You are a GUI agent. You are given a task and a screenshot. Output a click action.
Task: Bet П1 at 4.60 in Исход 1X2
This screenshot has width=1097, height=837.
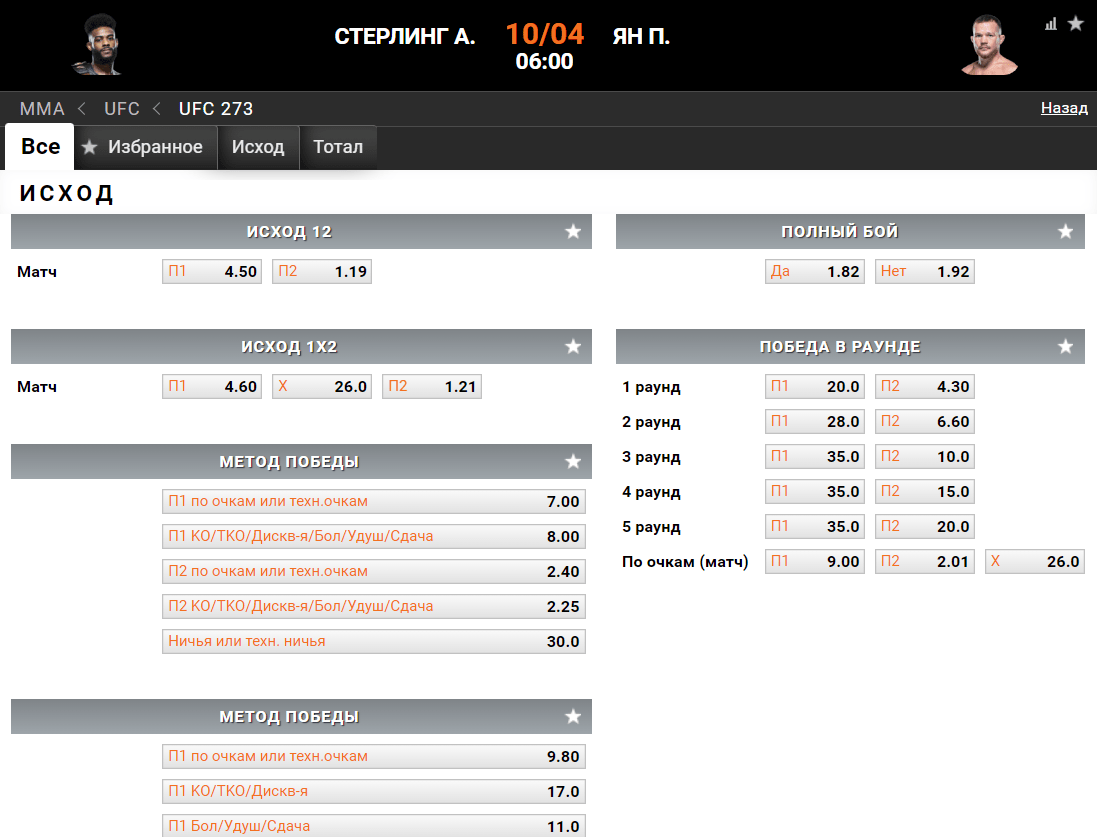(x=212, y=386)
